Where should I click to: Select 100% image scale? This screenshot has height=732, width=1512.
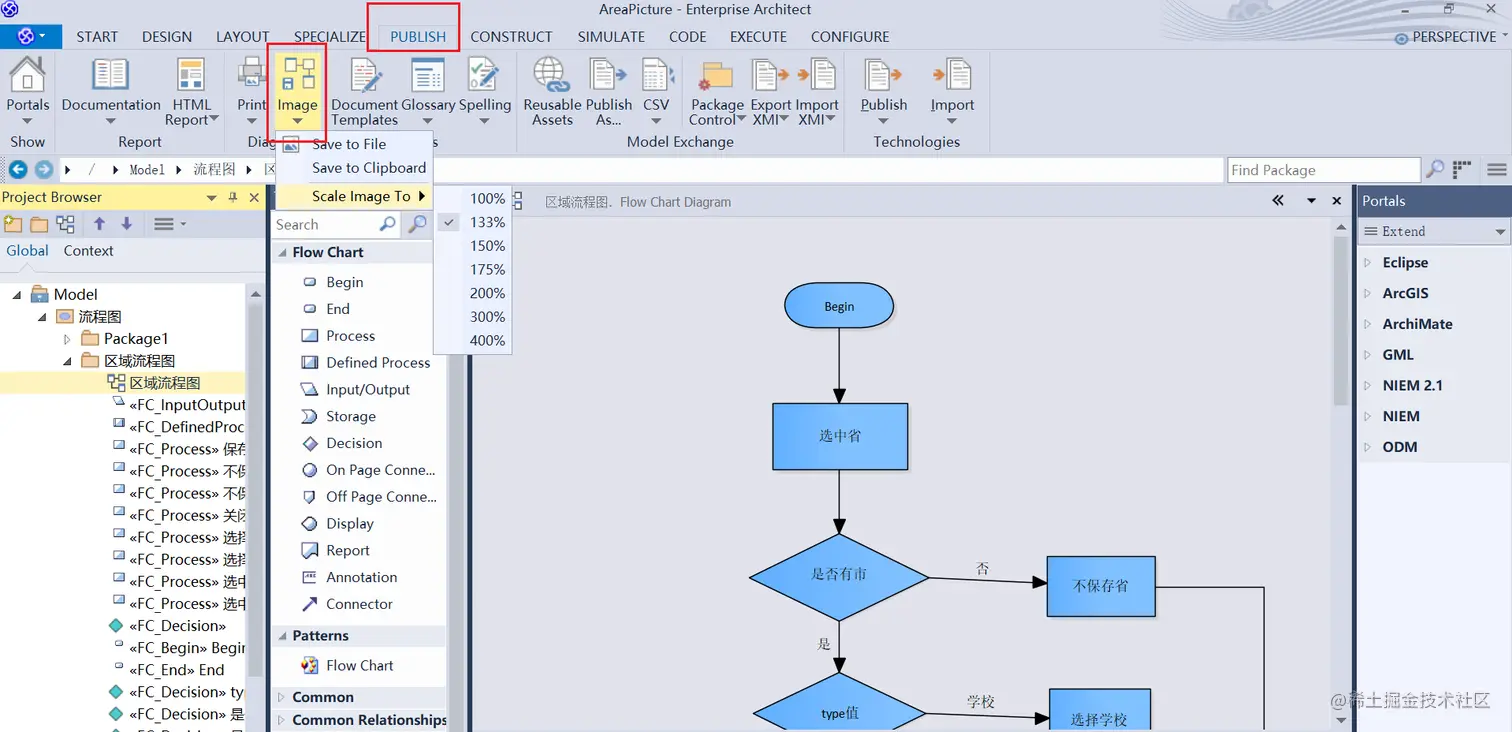487,198
